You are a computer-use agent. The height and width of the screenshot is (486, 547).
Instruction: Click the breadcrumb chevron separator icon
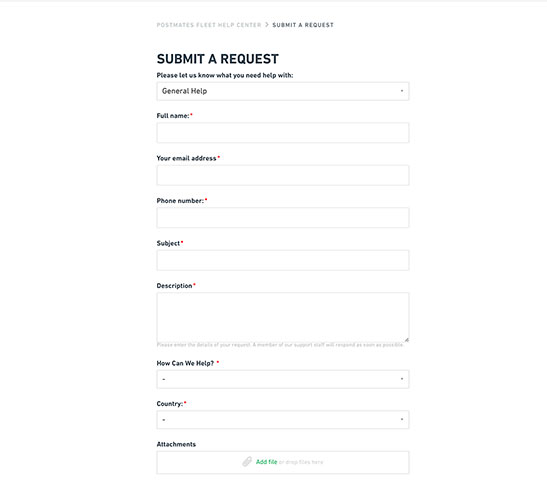tap(267, 25)
